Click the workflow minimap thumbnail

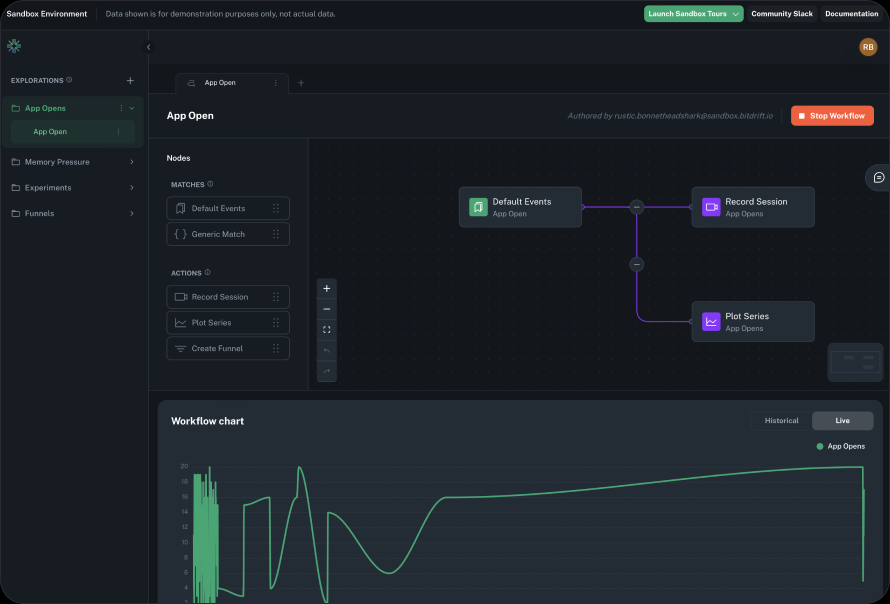856,362
